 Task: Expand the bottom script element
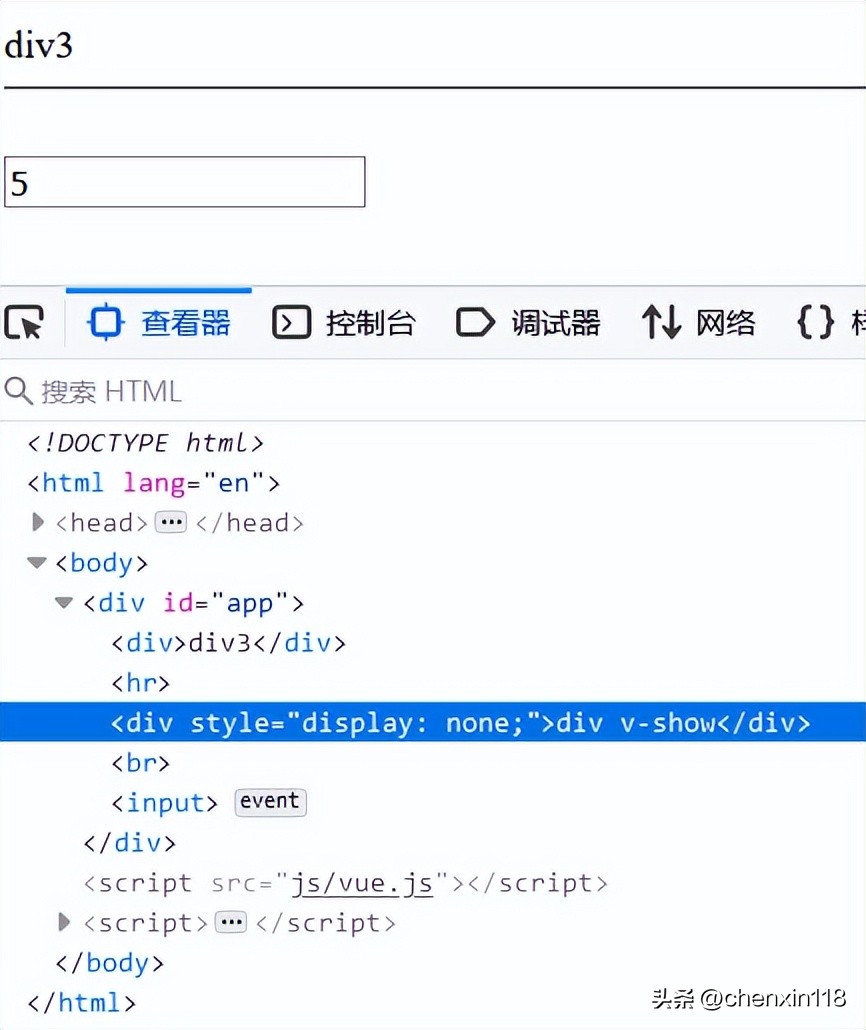[63, 922]
